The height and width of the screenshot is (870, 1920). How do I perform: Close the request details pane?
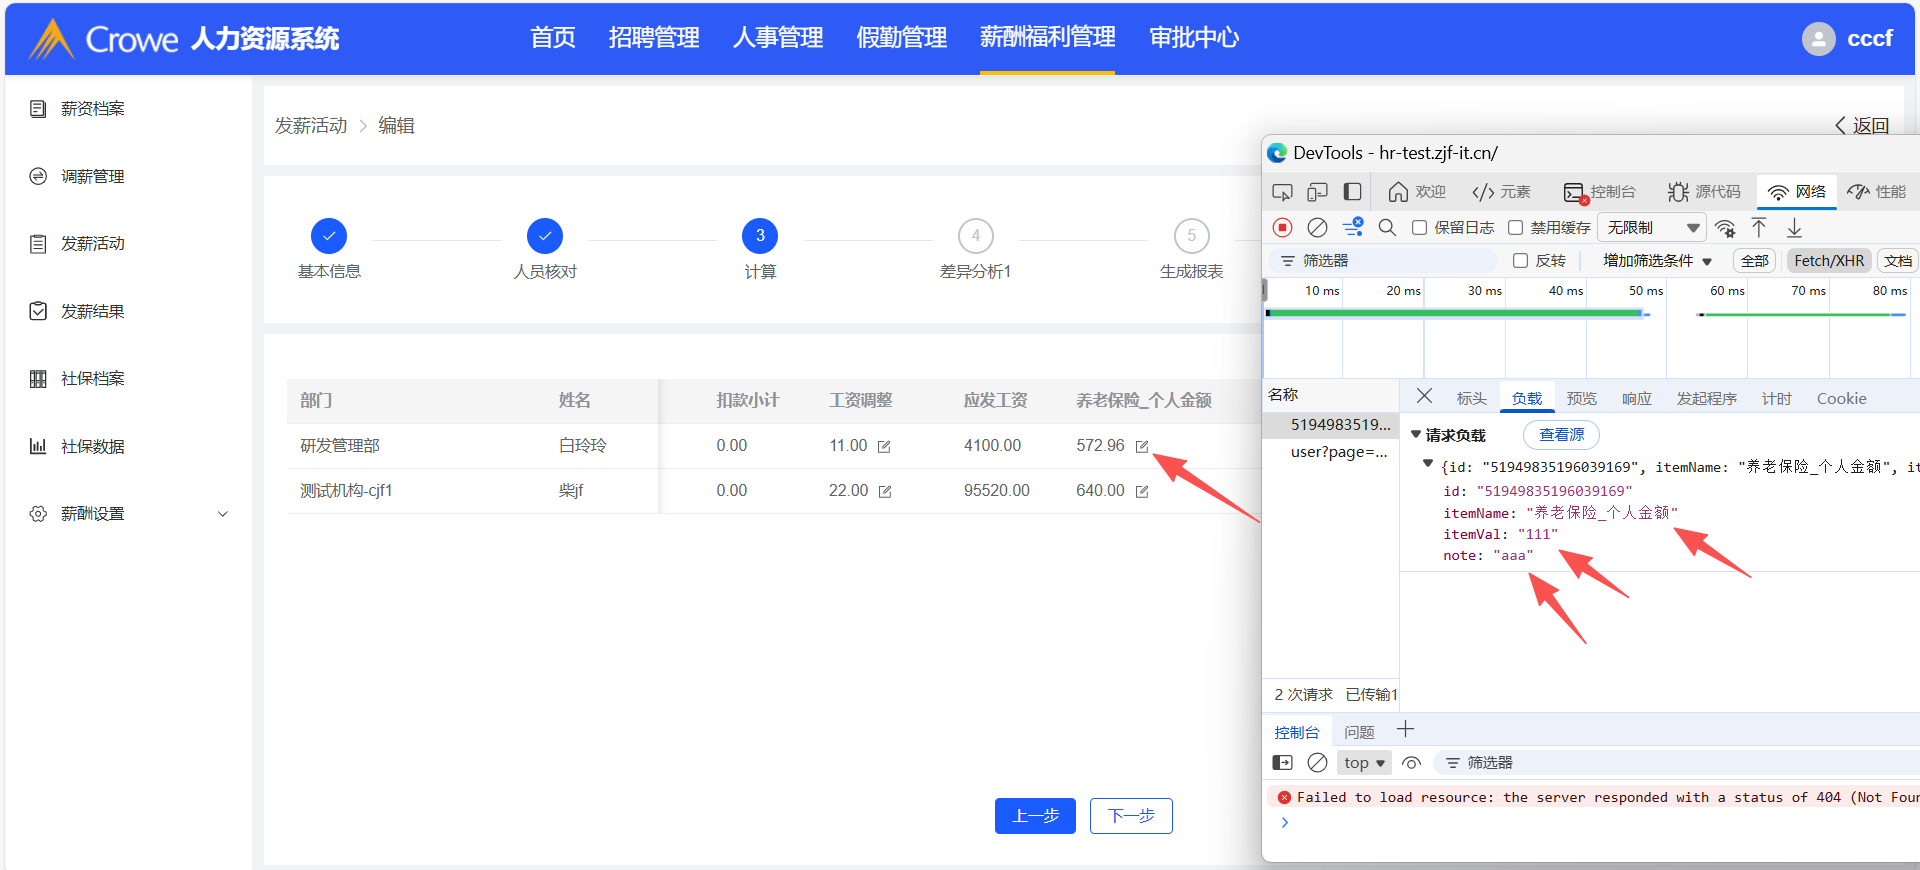coord(1425,397)
